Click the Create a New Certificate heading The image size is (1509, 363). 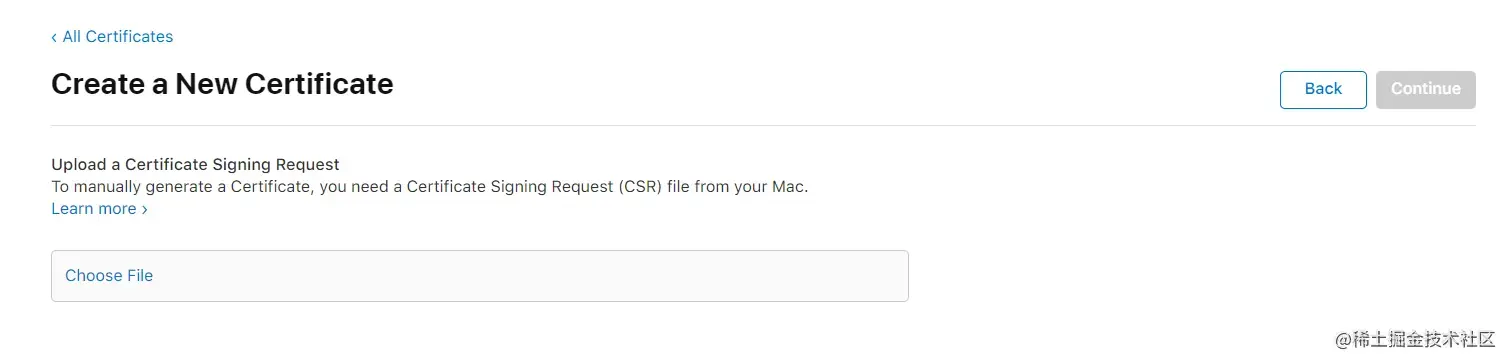222,84
